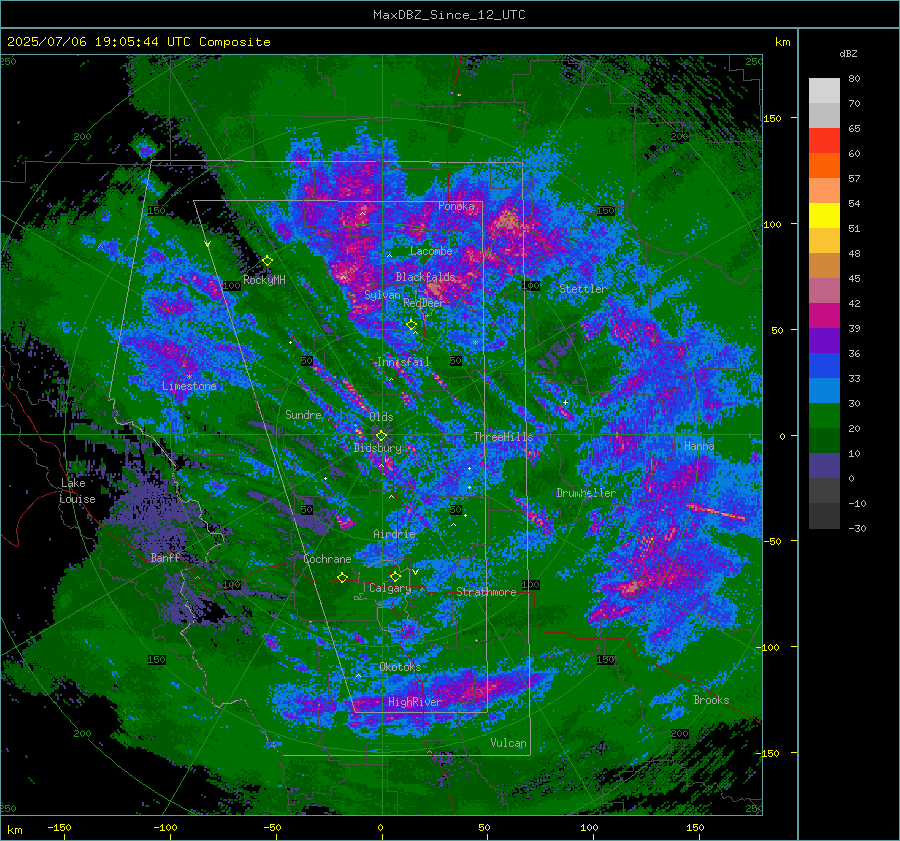Click the Didsbury label
The width and height of the screenshot is (900, 841).
(x=378, y=448)
